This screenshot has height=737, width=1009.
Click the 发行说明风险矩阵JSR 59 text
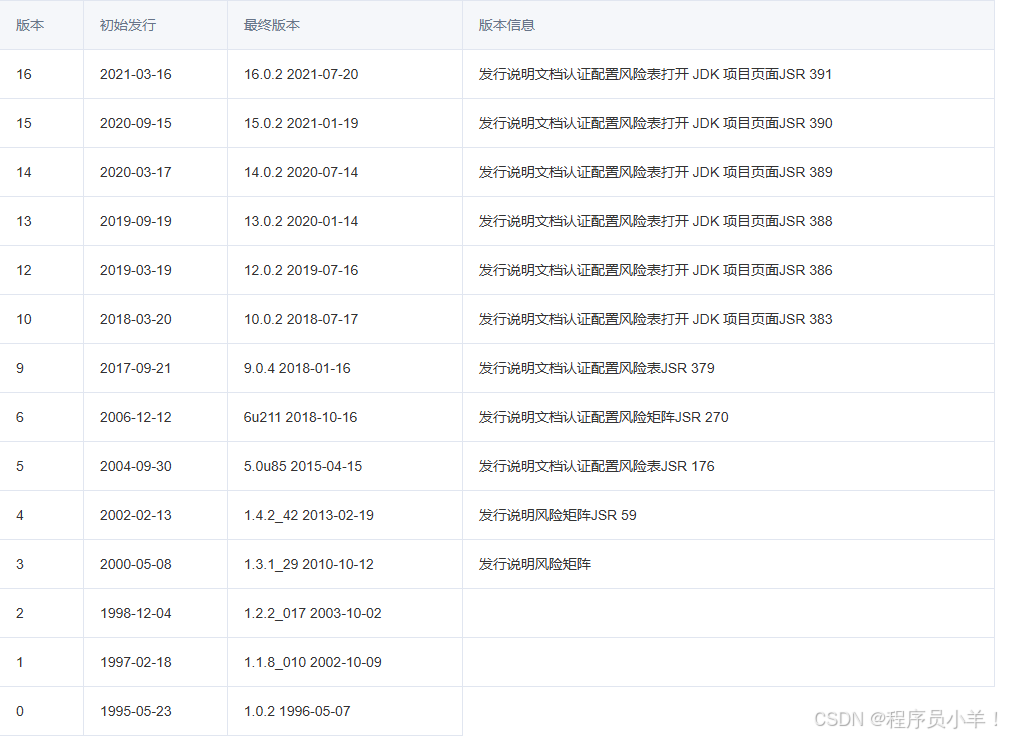point(557,514)
